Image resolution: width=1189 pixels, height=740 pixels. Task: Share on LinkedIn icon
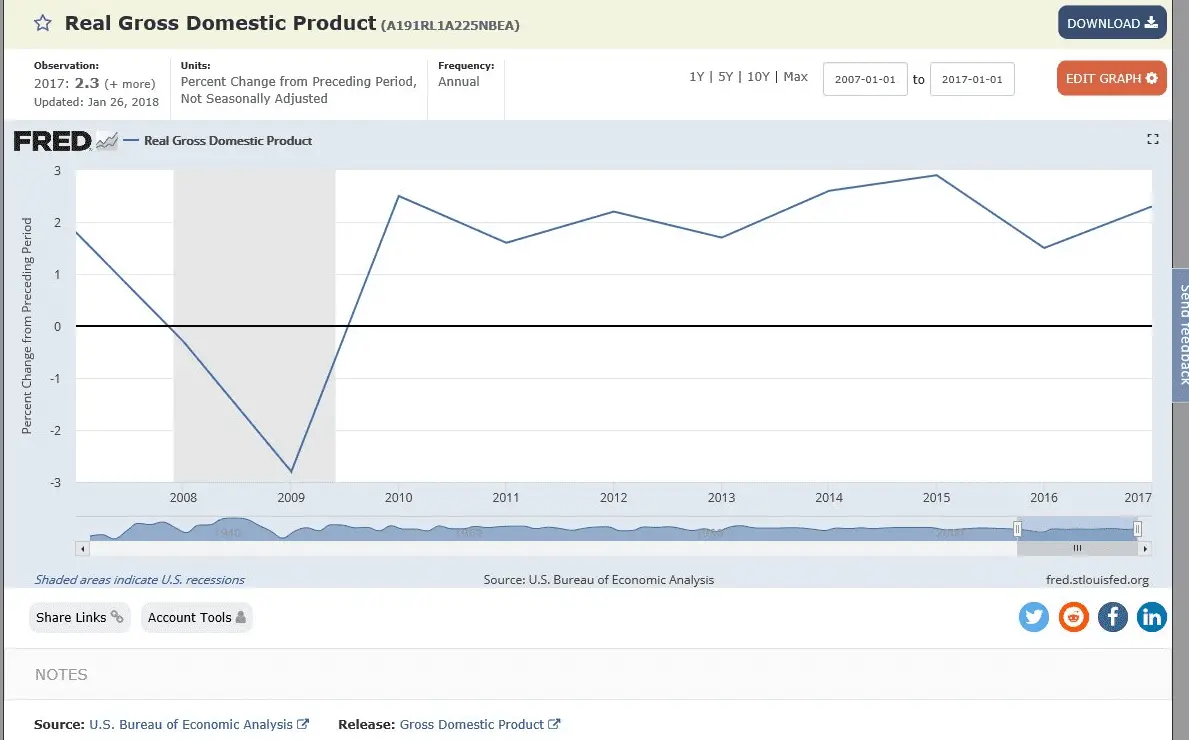tap(1152, 617)
